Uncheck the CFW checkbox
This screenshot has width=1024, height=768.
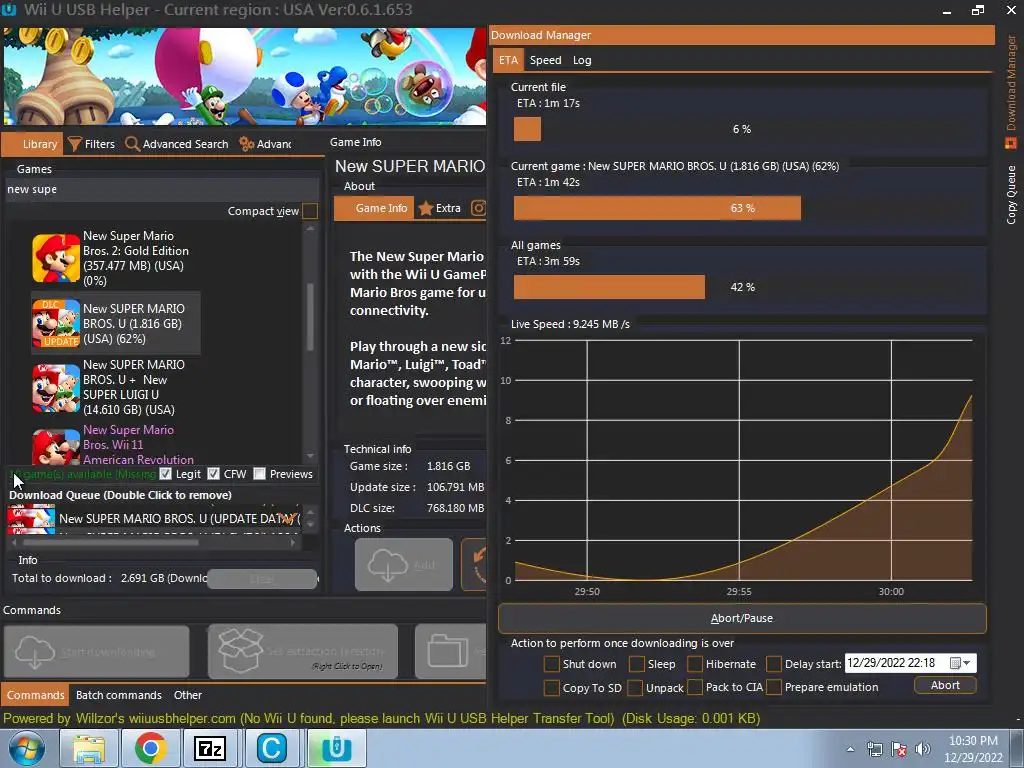(x=213, y=474)
